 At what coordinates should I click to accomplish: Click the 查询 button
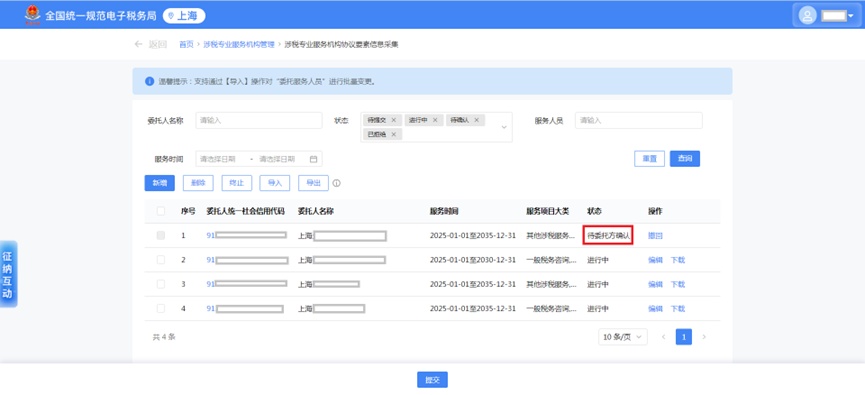(x=685, y=158)
